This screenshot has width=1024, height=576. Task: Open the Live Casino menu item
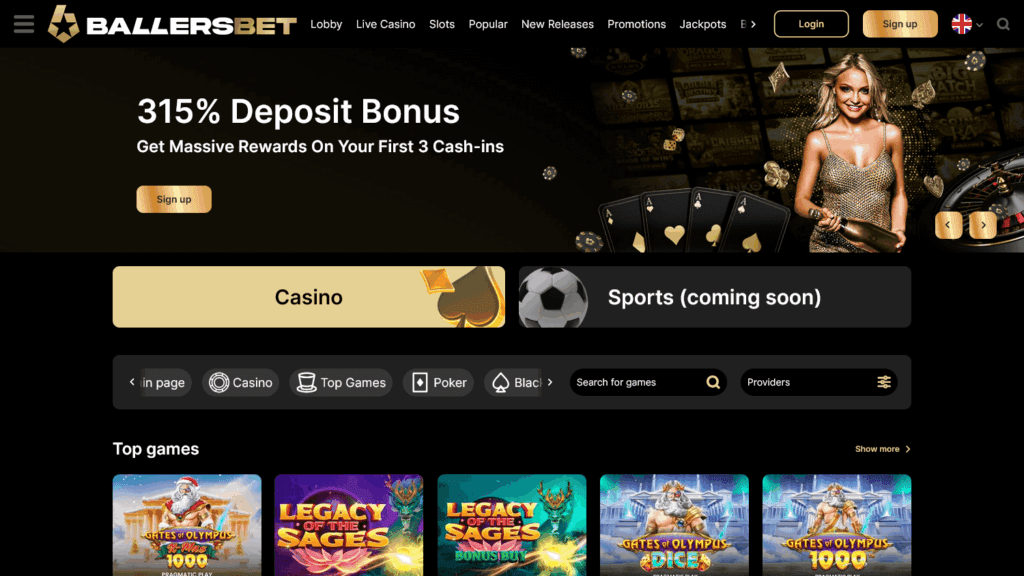(385, 24)
